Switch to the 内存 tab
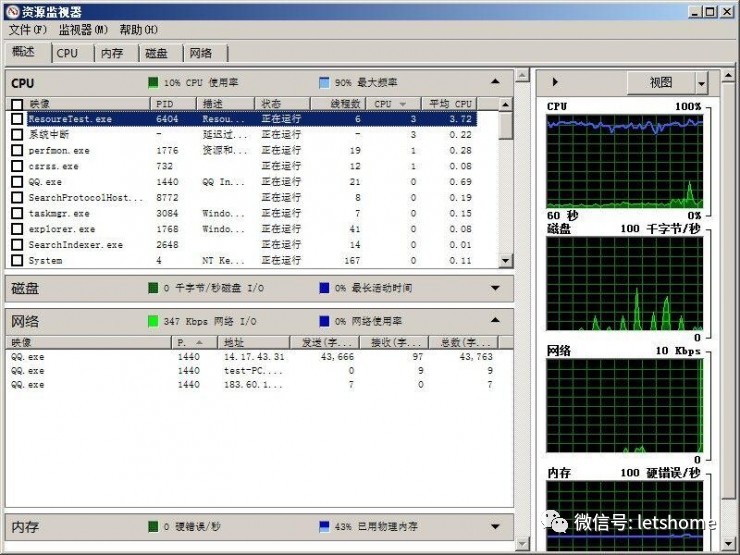Image resolution: width=740 pixels, height=555 pixels. pos(112,54)
